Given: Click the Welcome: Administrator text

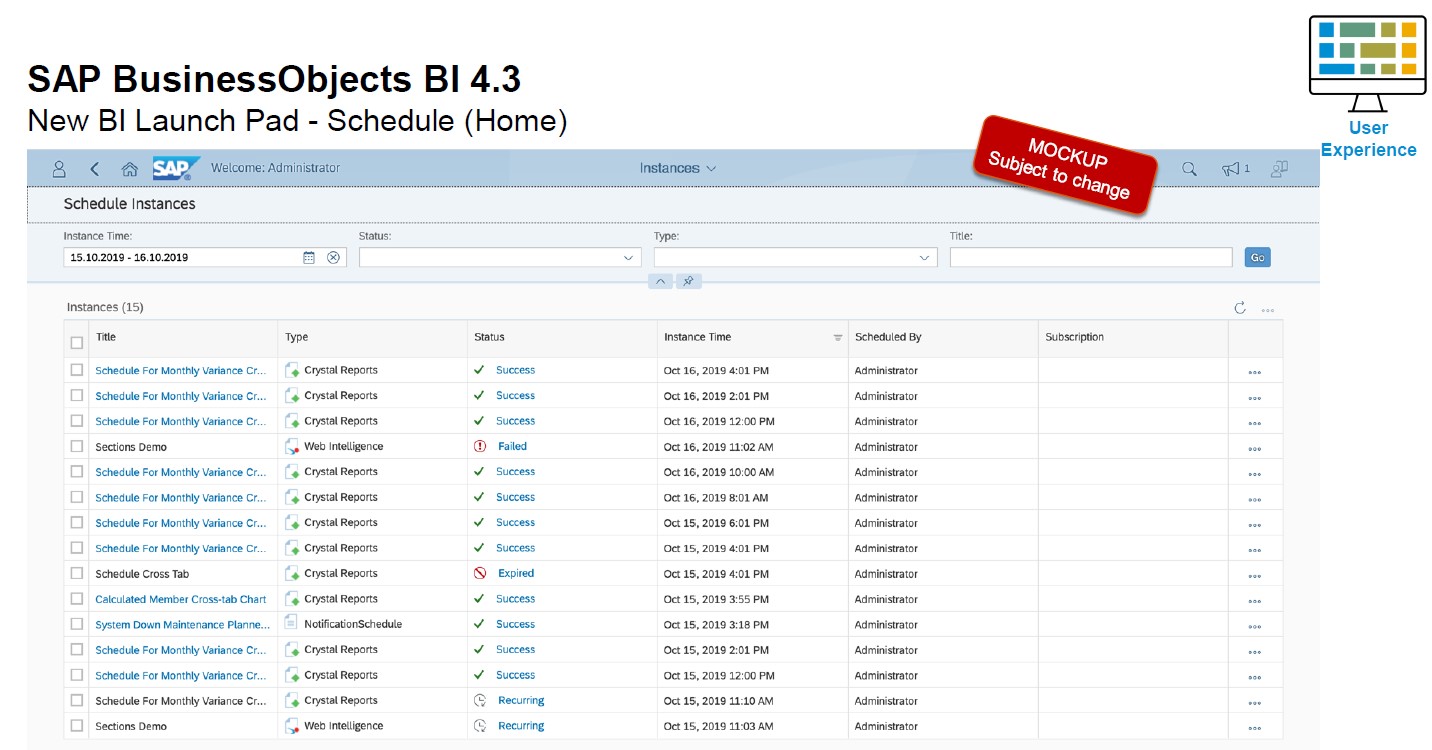Looking at the screenshot, I should pos(275,168).
